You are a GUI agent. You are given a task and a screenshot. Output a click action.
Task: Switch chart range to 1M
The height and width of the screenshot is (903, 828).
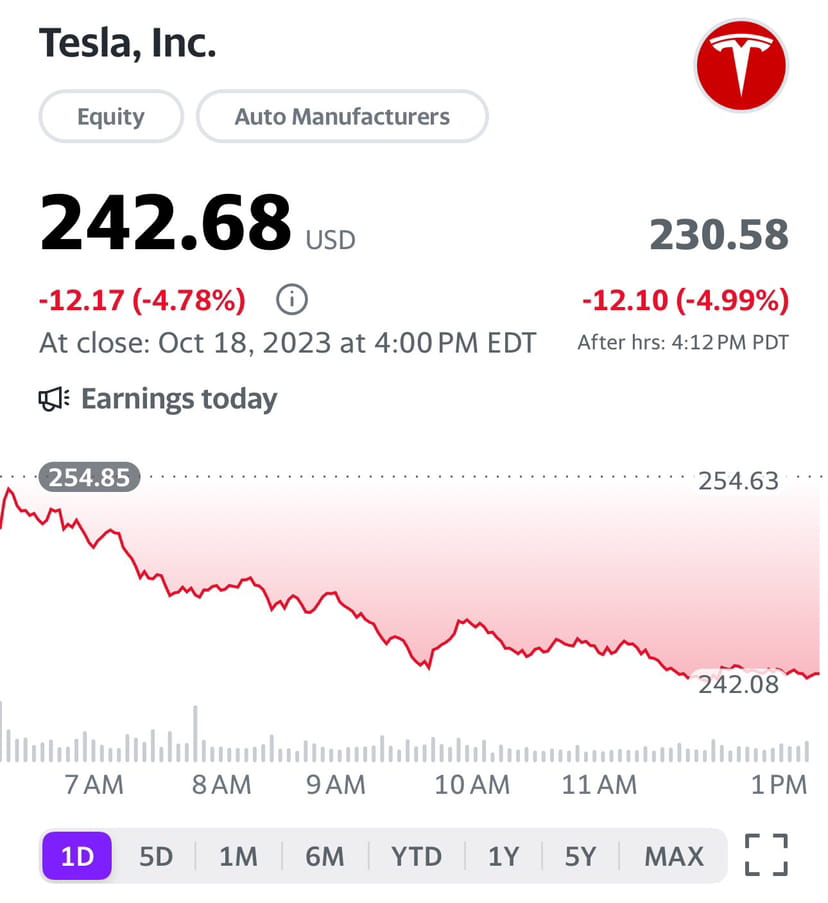[238, 856]
